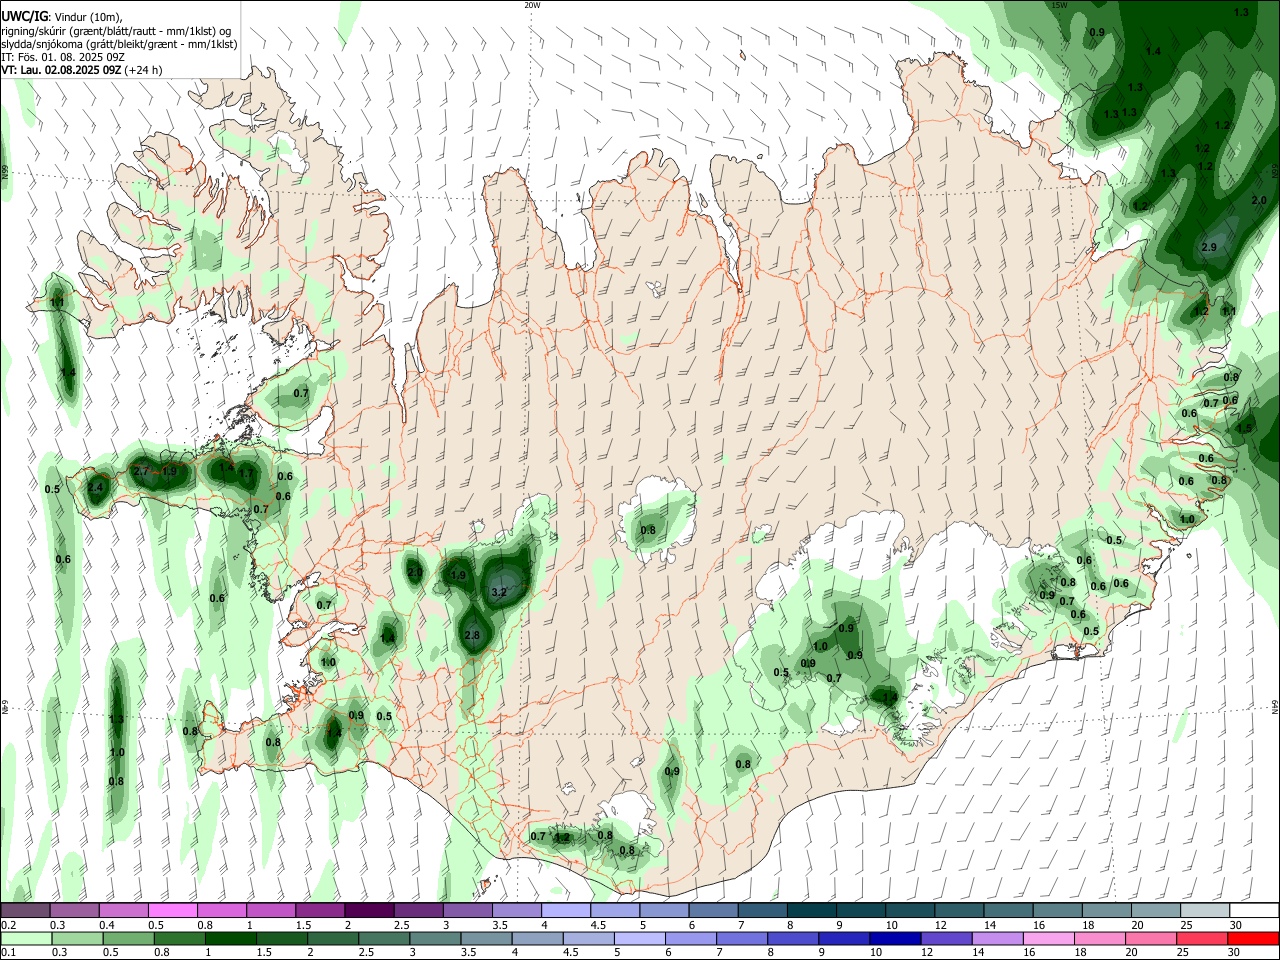The width and height of the screenshot is (1280, 960).
Task: Pick the darkest purple 2–2.5 snow swatch
Action: click(x=368, y=910)
